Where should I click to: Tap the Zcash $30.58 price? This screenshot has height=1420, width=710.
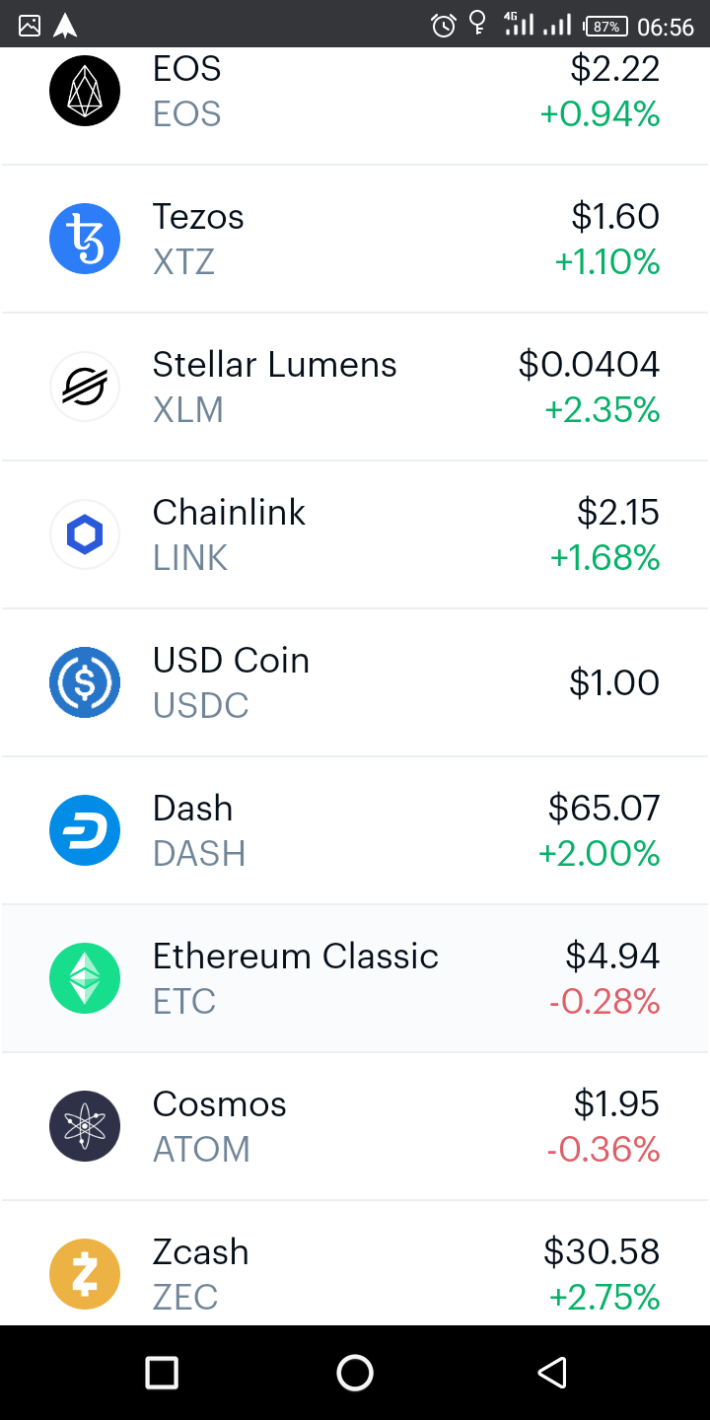point(601,1251)
